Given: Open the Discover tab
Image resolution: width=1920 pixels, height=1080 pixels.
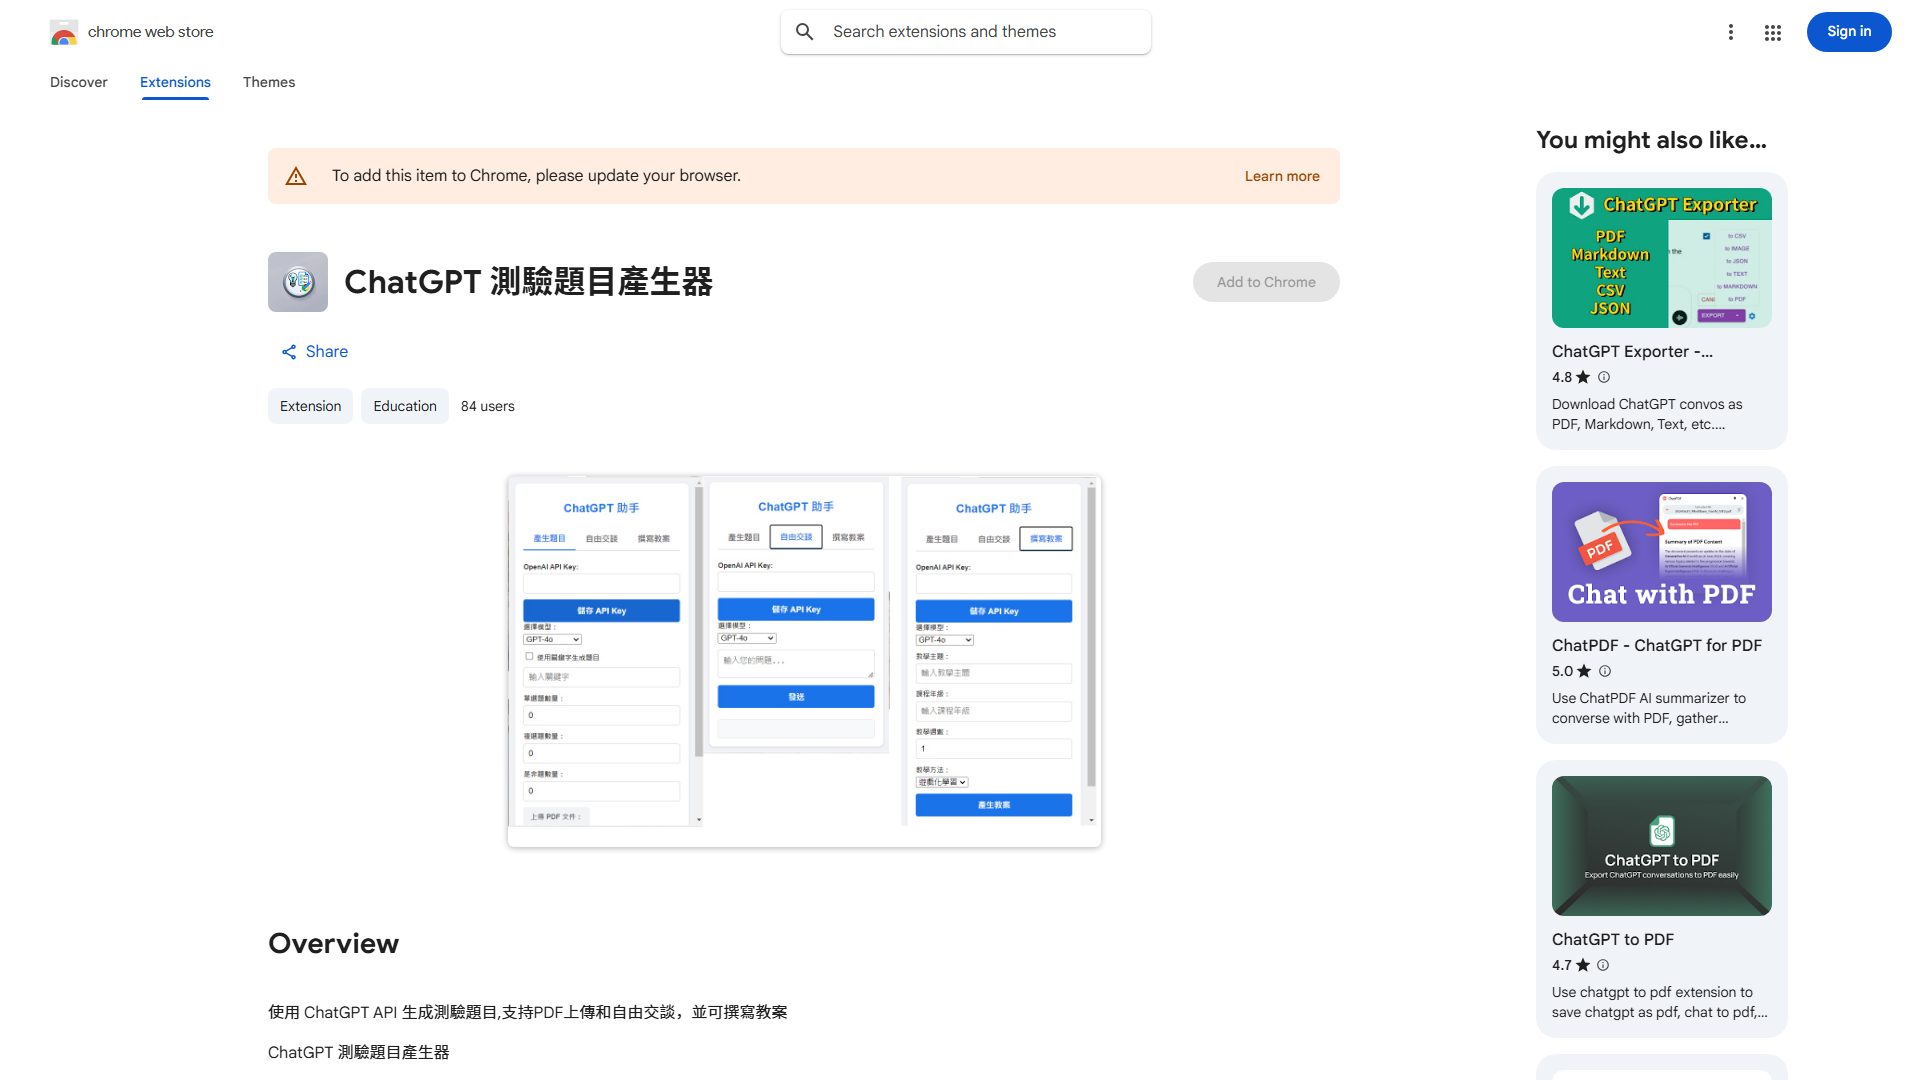Looking at the screenshot, I should 78,82.
